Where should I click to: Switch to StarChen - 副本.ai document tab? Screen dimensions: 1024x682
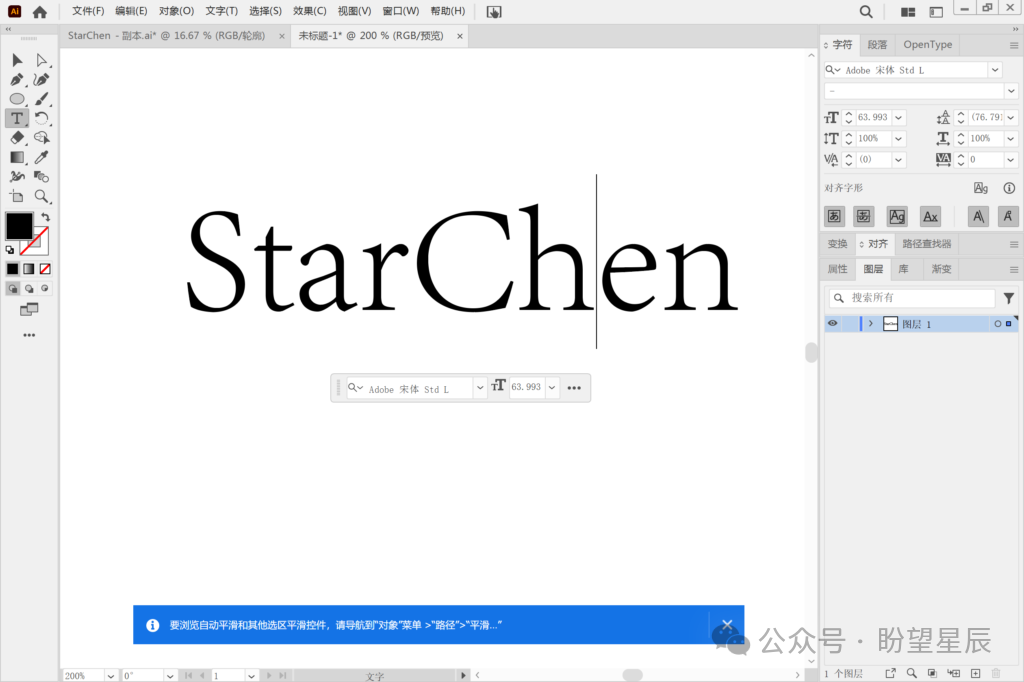(167, 35)
